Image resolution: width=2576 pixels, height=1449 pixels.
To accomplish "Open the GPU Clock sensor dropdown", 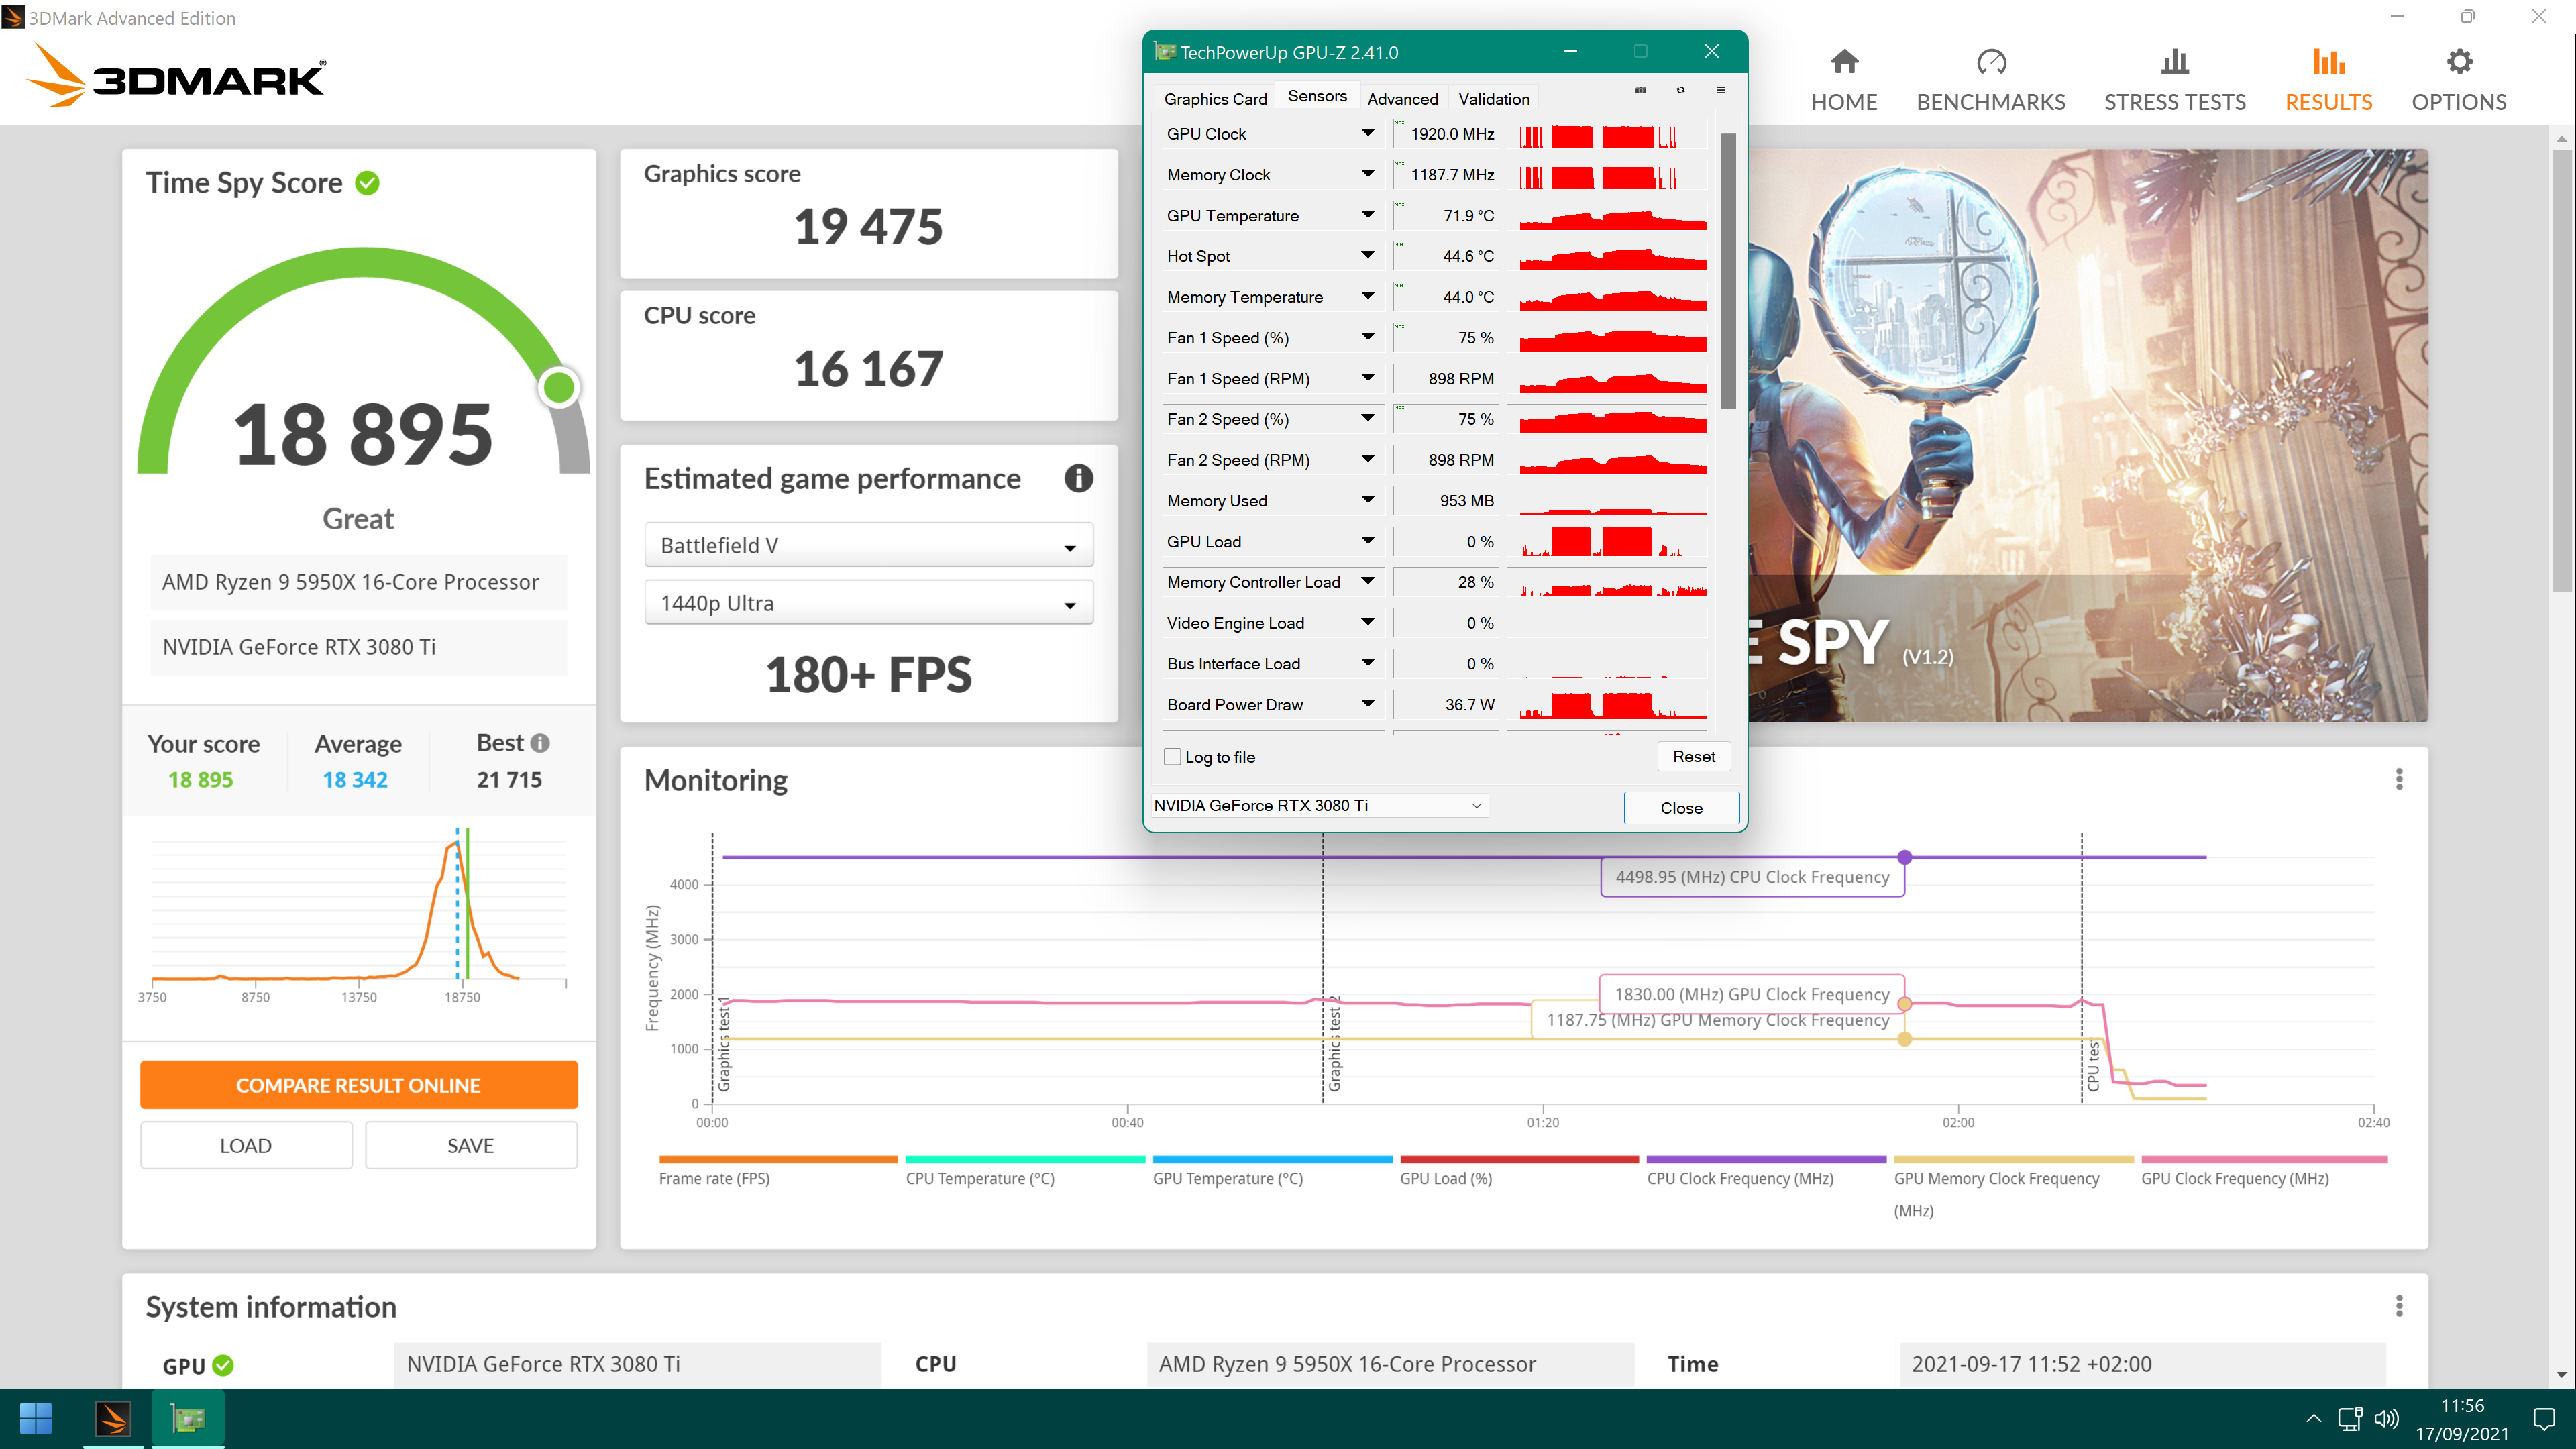I will 1367,133.
